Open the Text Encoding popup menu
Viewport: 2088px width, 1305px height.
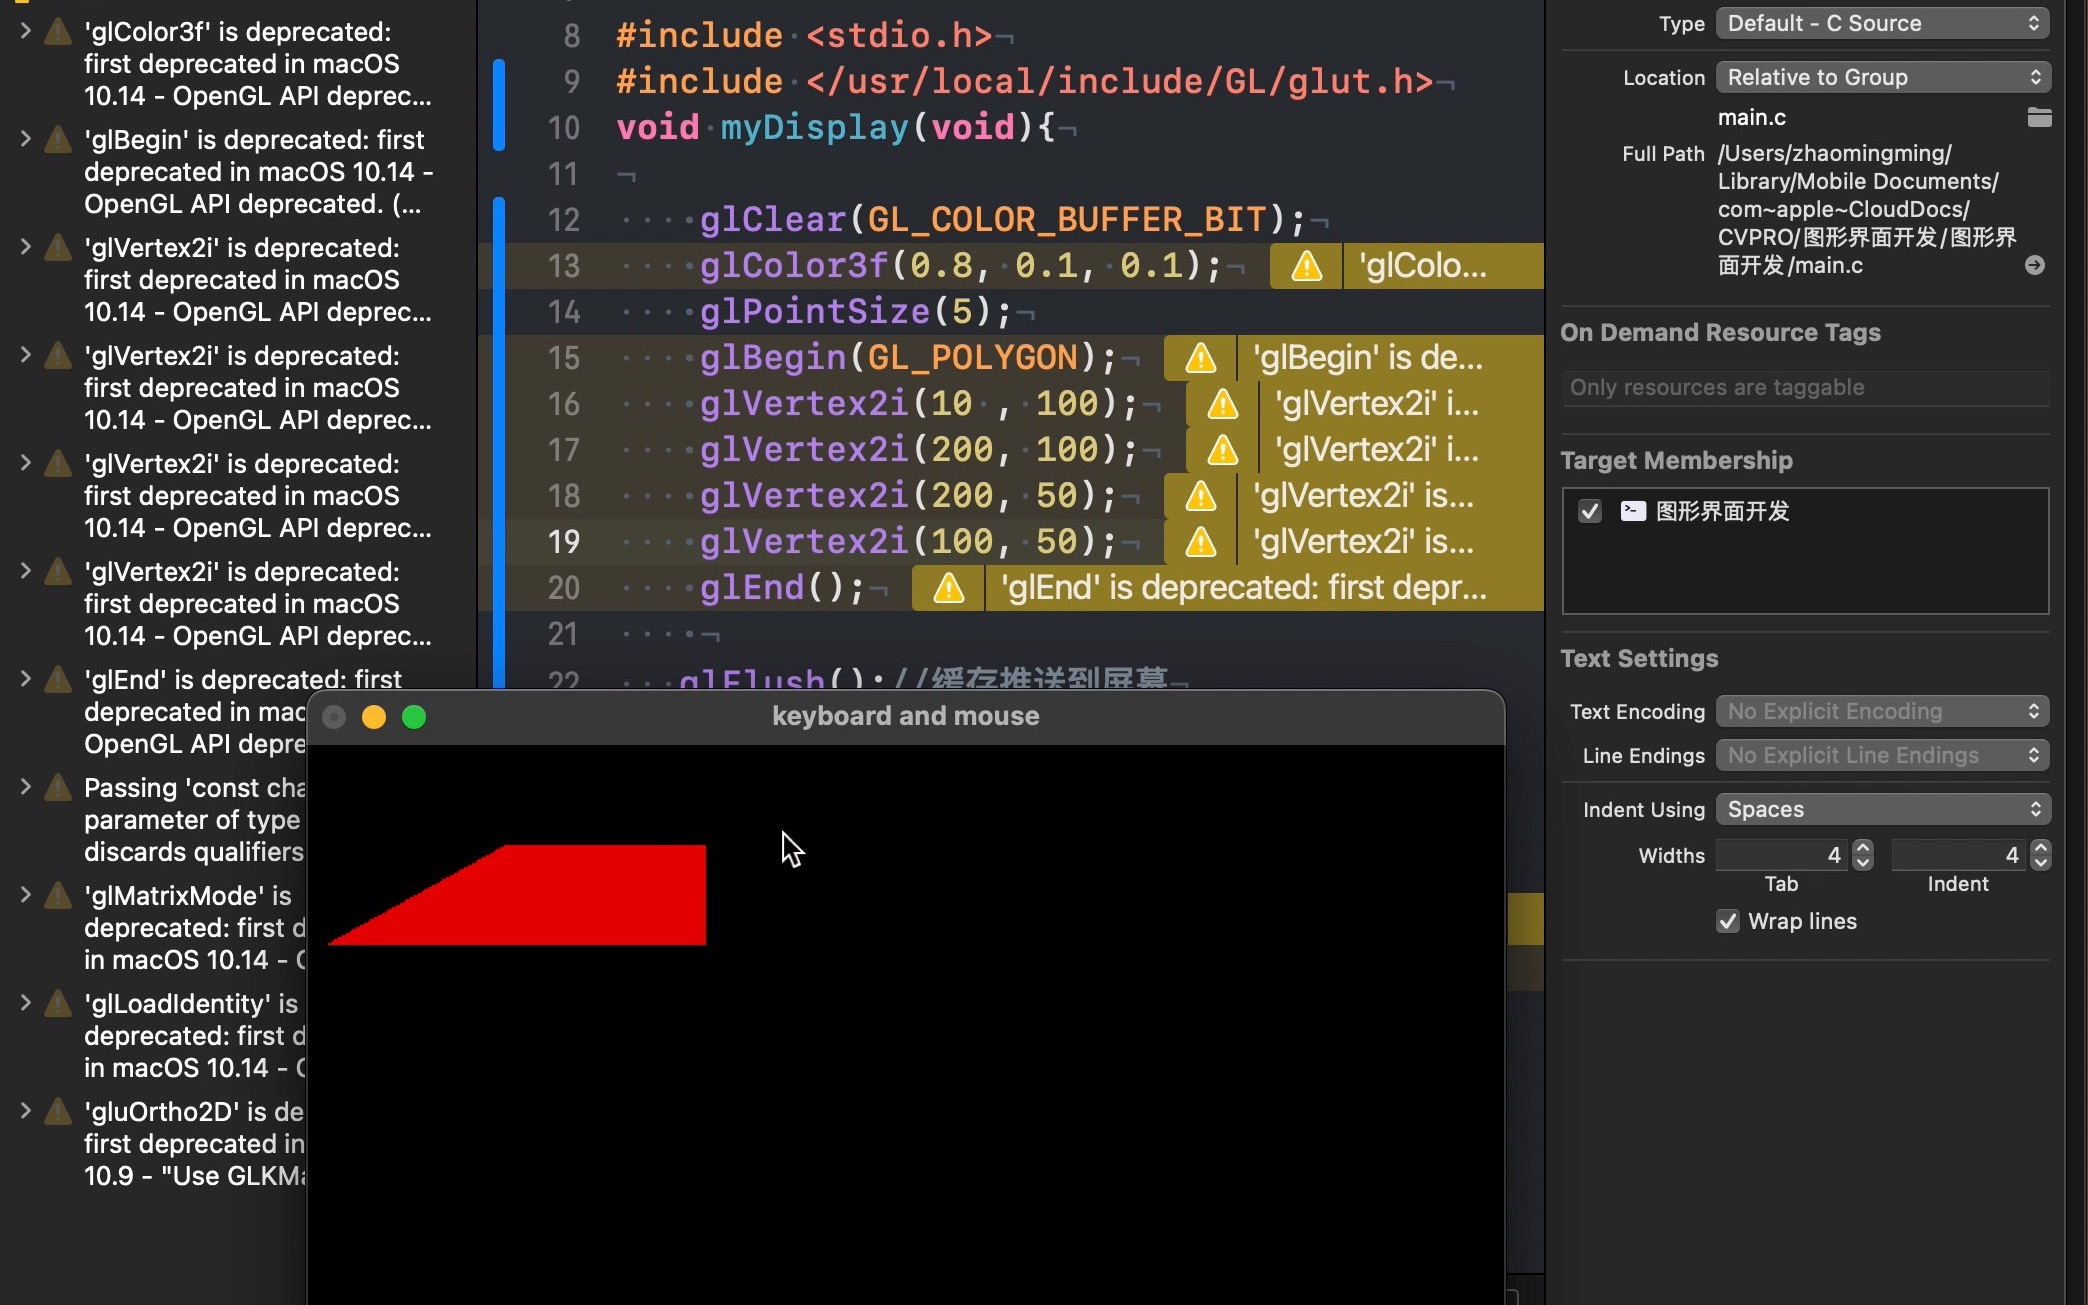[1882, 711]
